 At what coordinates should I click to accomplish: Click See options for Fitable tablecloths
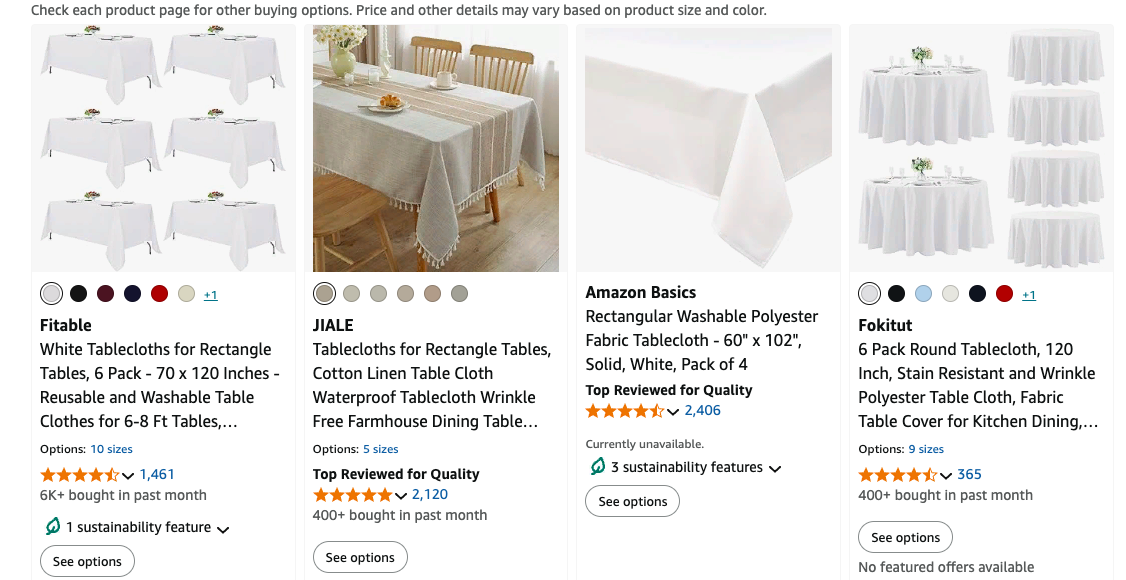(x=87, y=562)
